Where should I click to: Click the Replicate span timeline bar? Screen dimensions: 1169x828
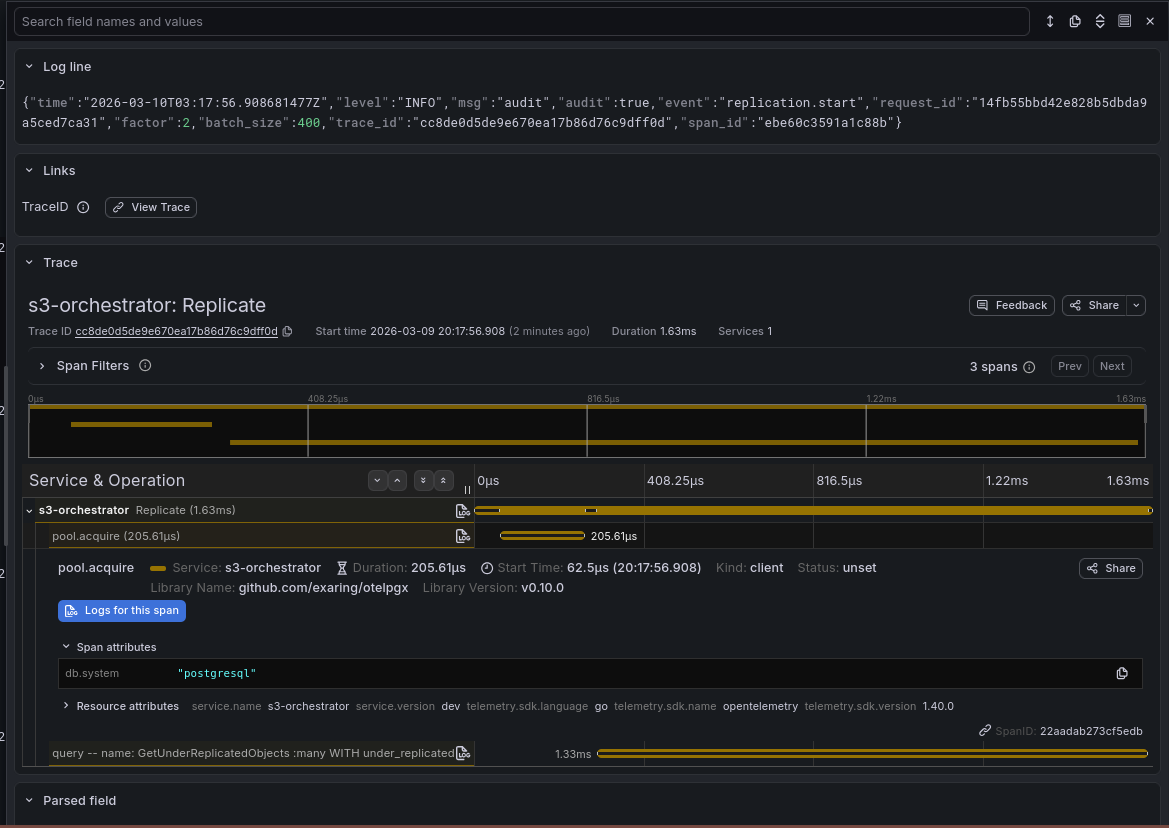click(x=813, y=511)
